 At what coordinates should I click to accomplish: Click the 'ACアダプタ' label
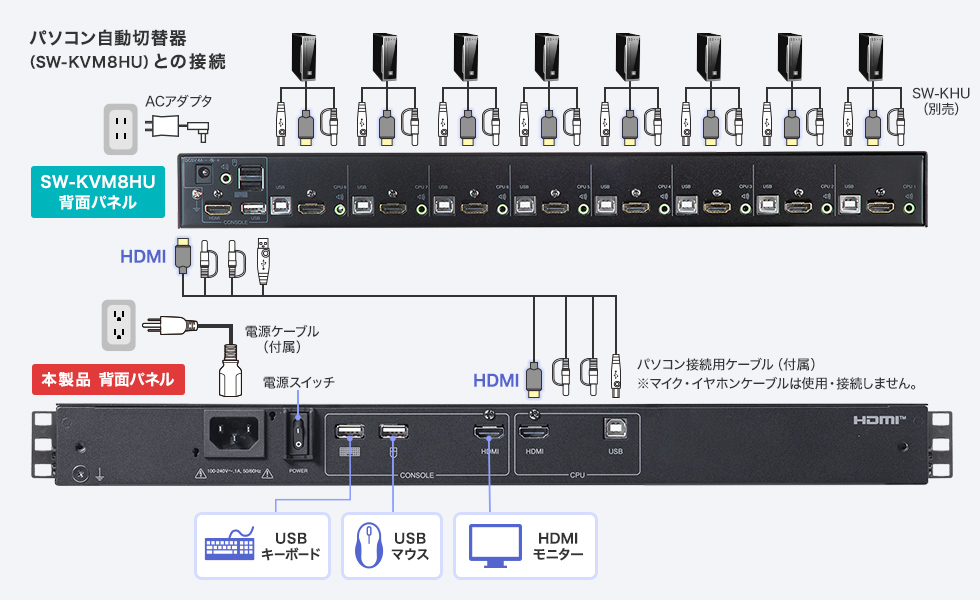pos(179,101)
